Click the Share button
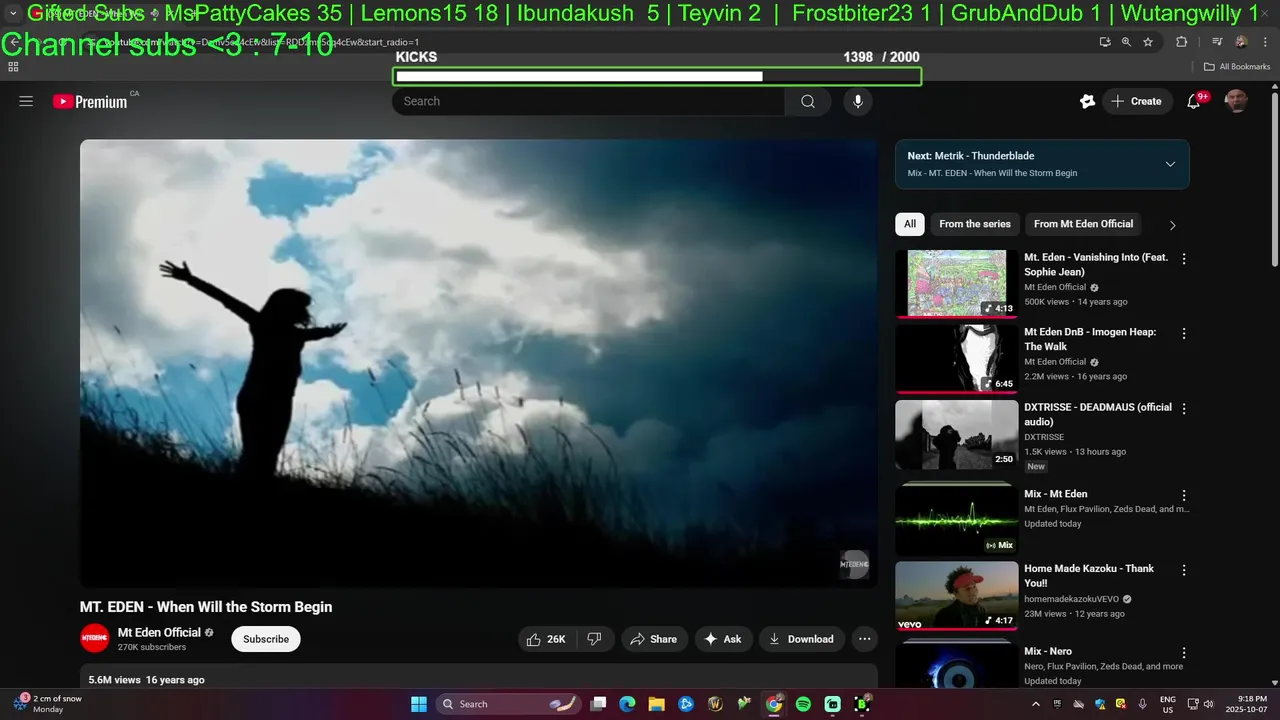The width and height of the screenshot is (1280, 720). pyautogui.click(x=654, y=639)
